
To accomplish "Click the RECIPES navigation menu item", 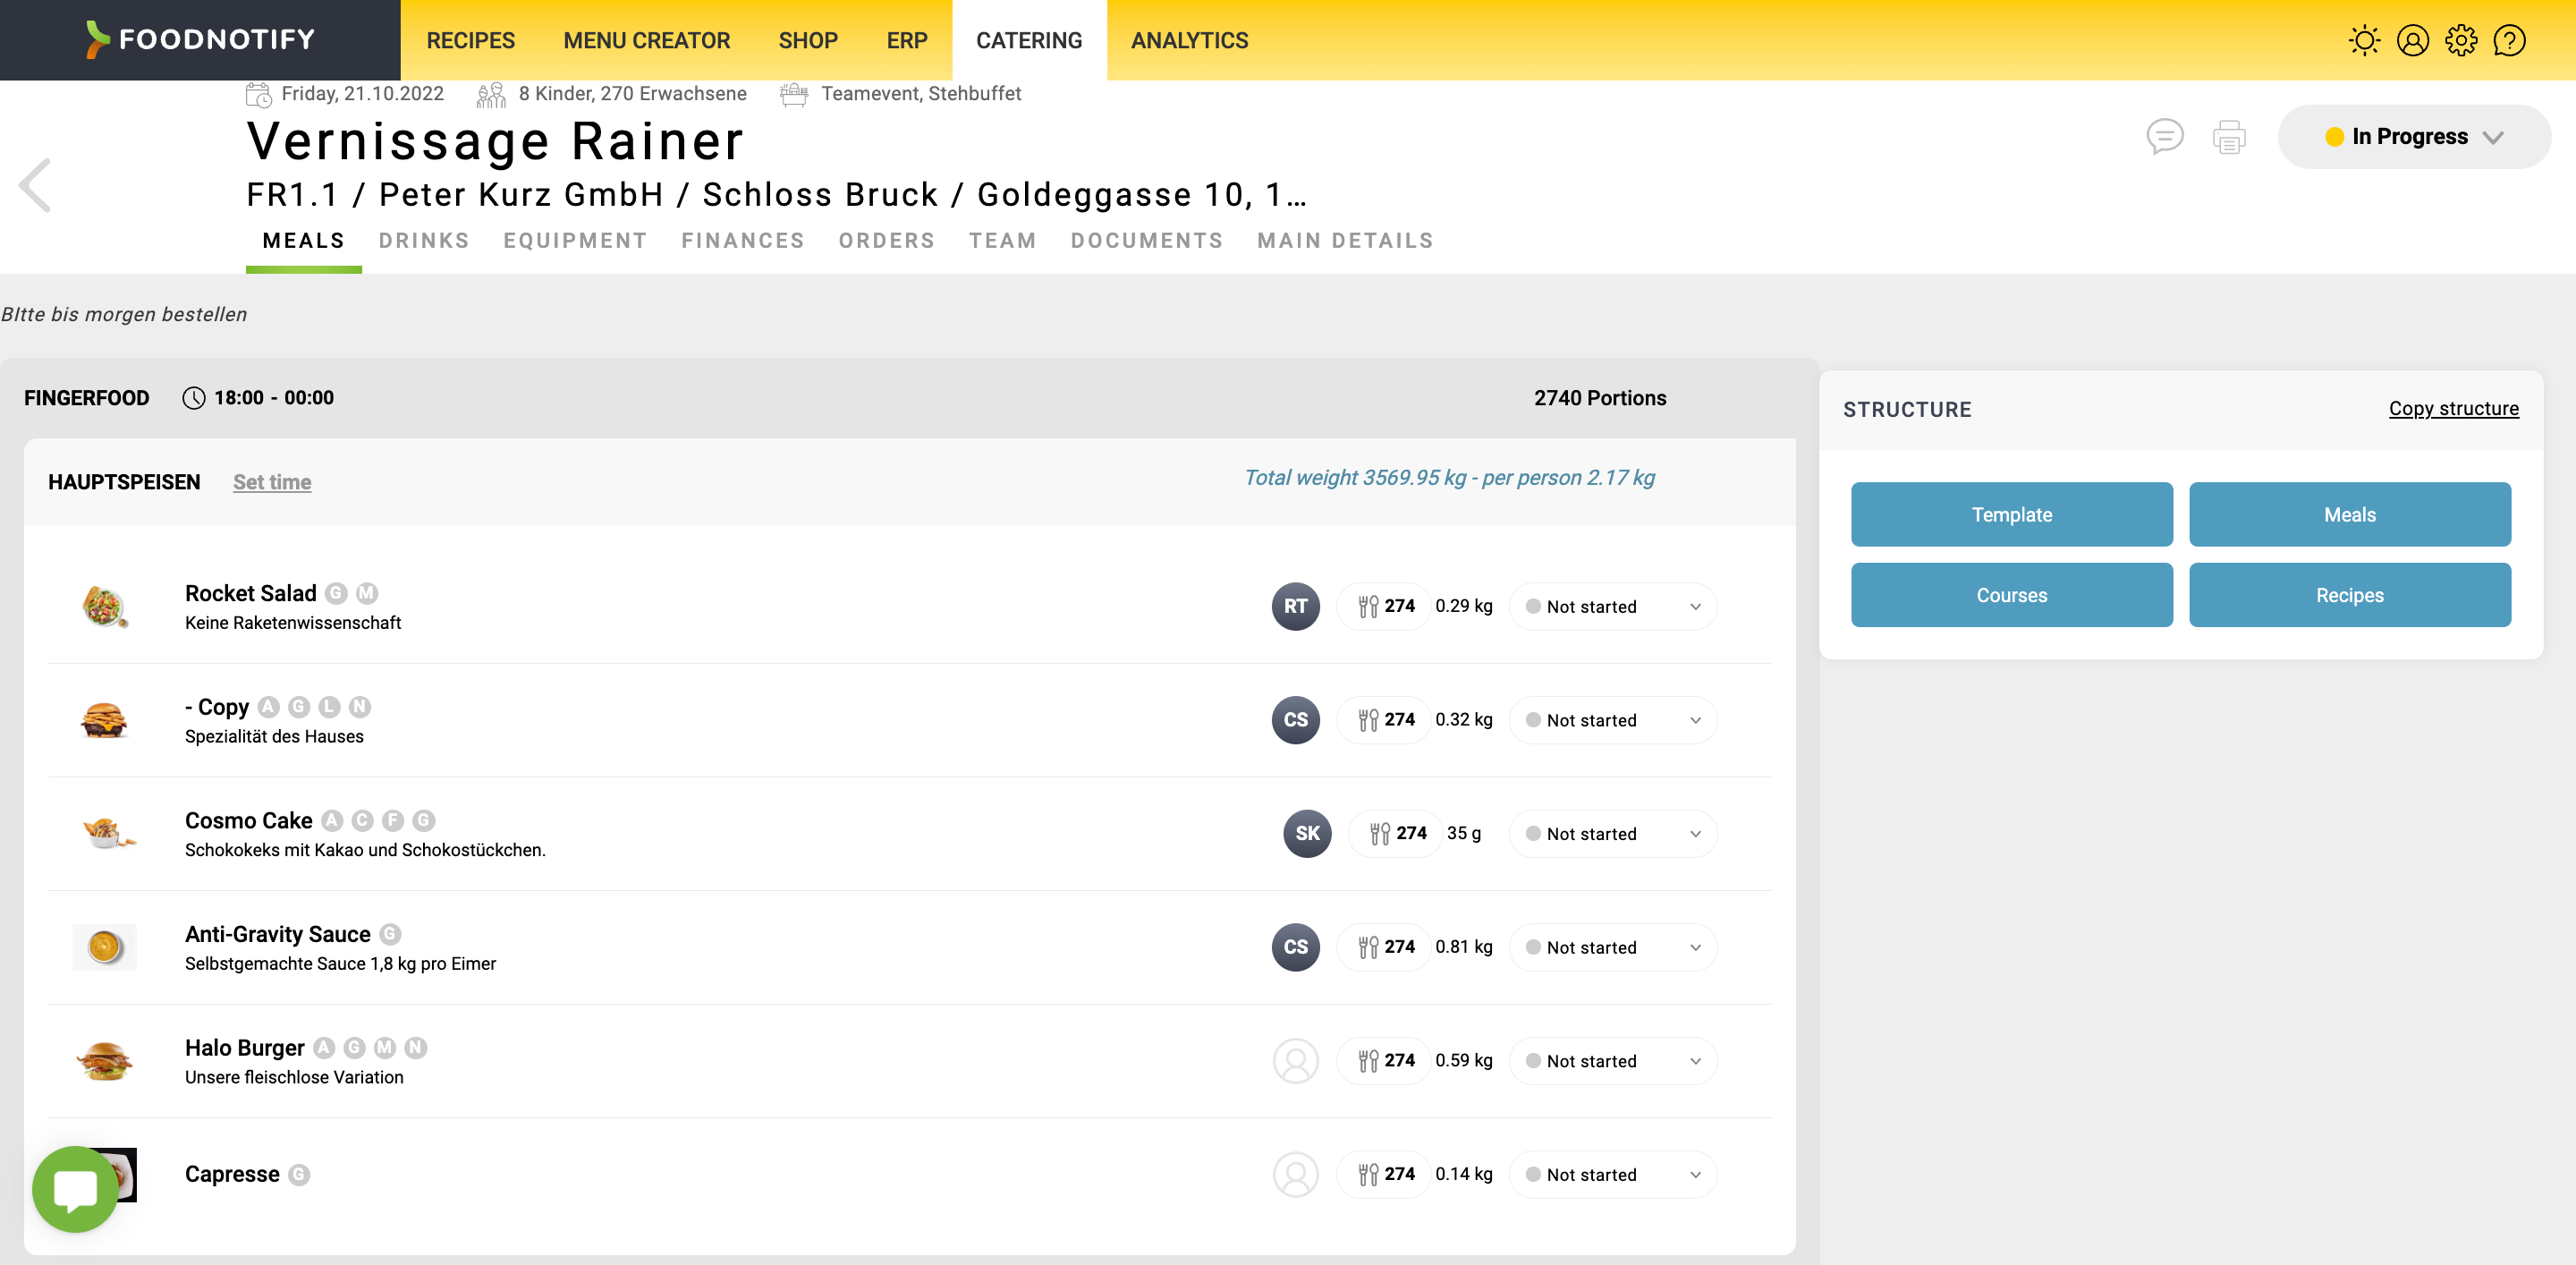I will click(x=471, y=39).
